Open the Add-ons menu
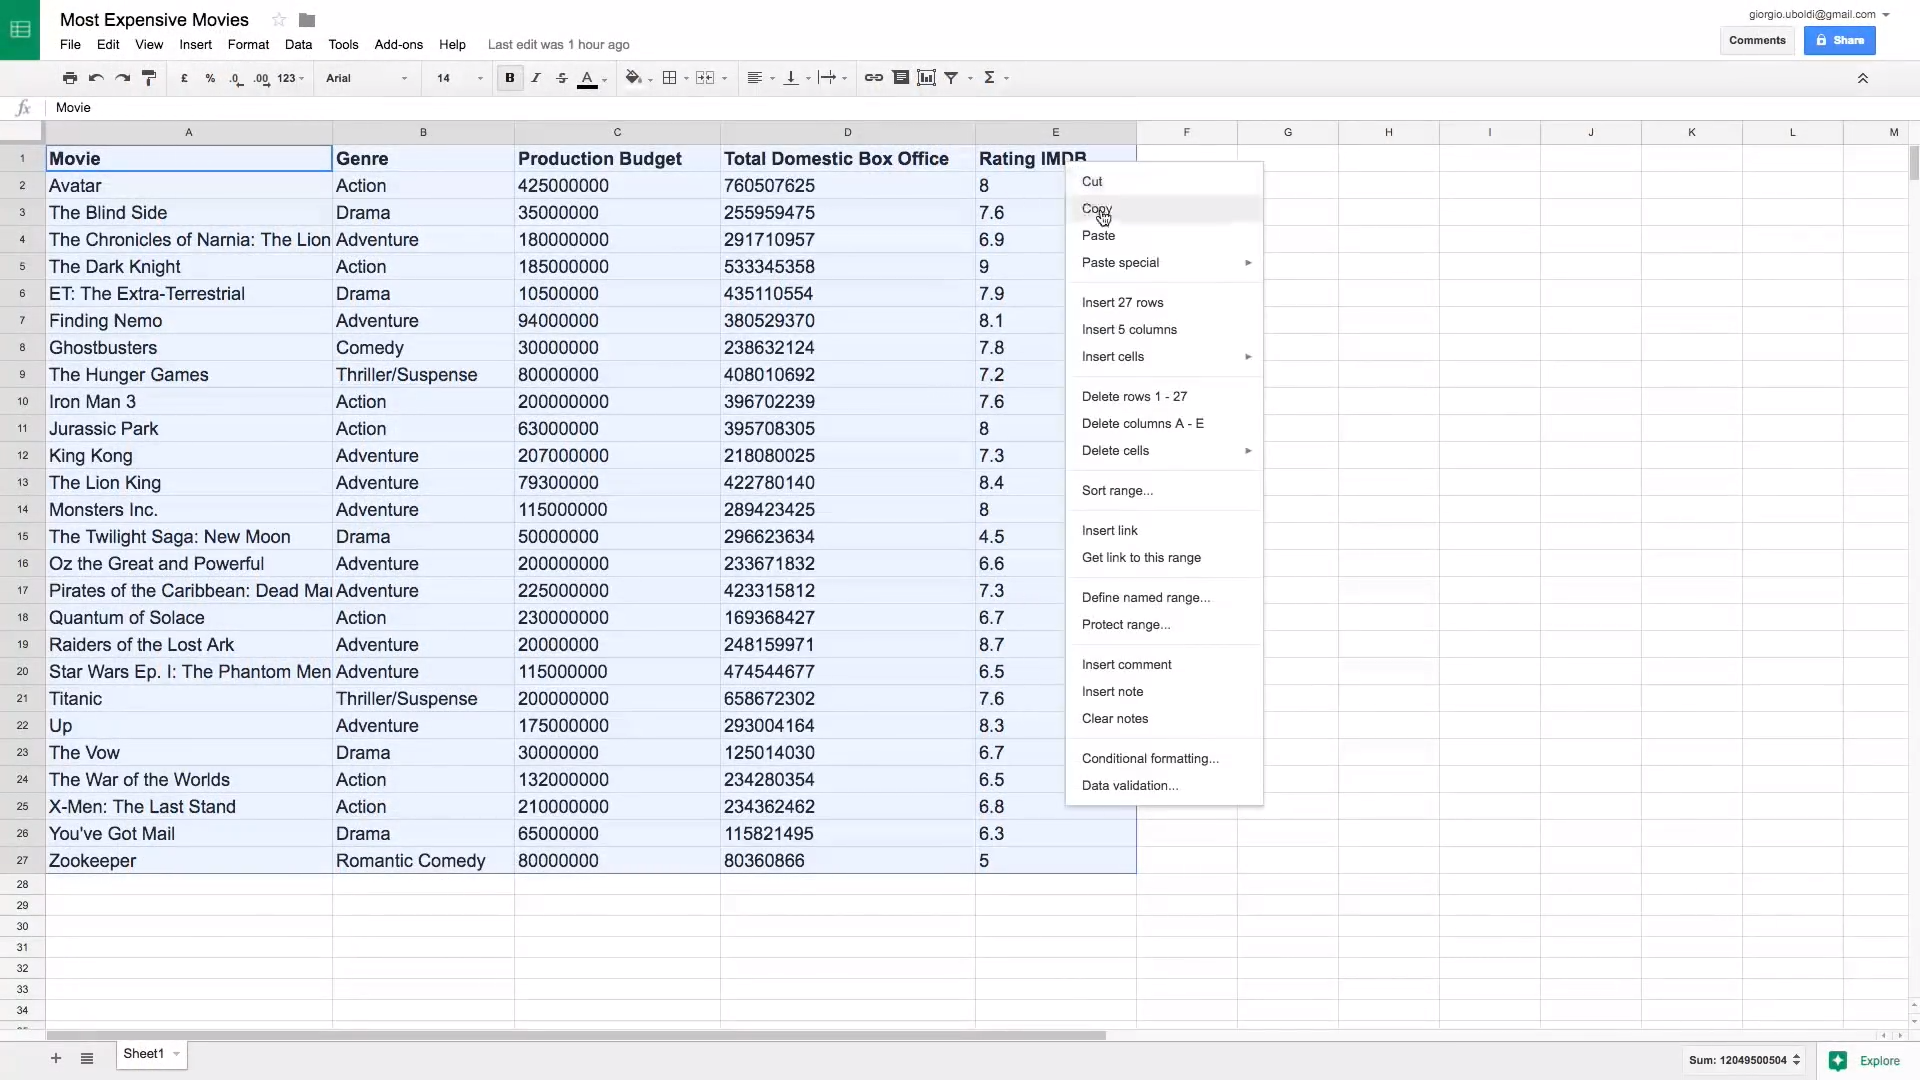The image size is (1920, 1080). [x=398, y=45]
